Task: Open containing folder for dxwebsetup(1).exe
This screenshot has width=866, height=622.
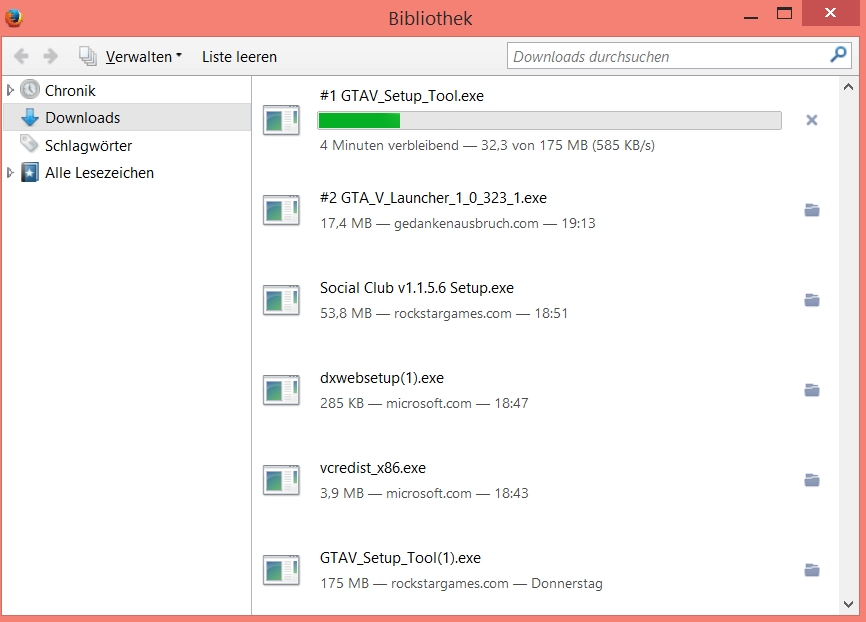Action: pyautogui.click(x=811, y=390)
